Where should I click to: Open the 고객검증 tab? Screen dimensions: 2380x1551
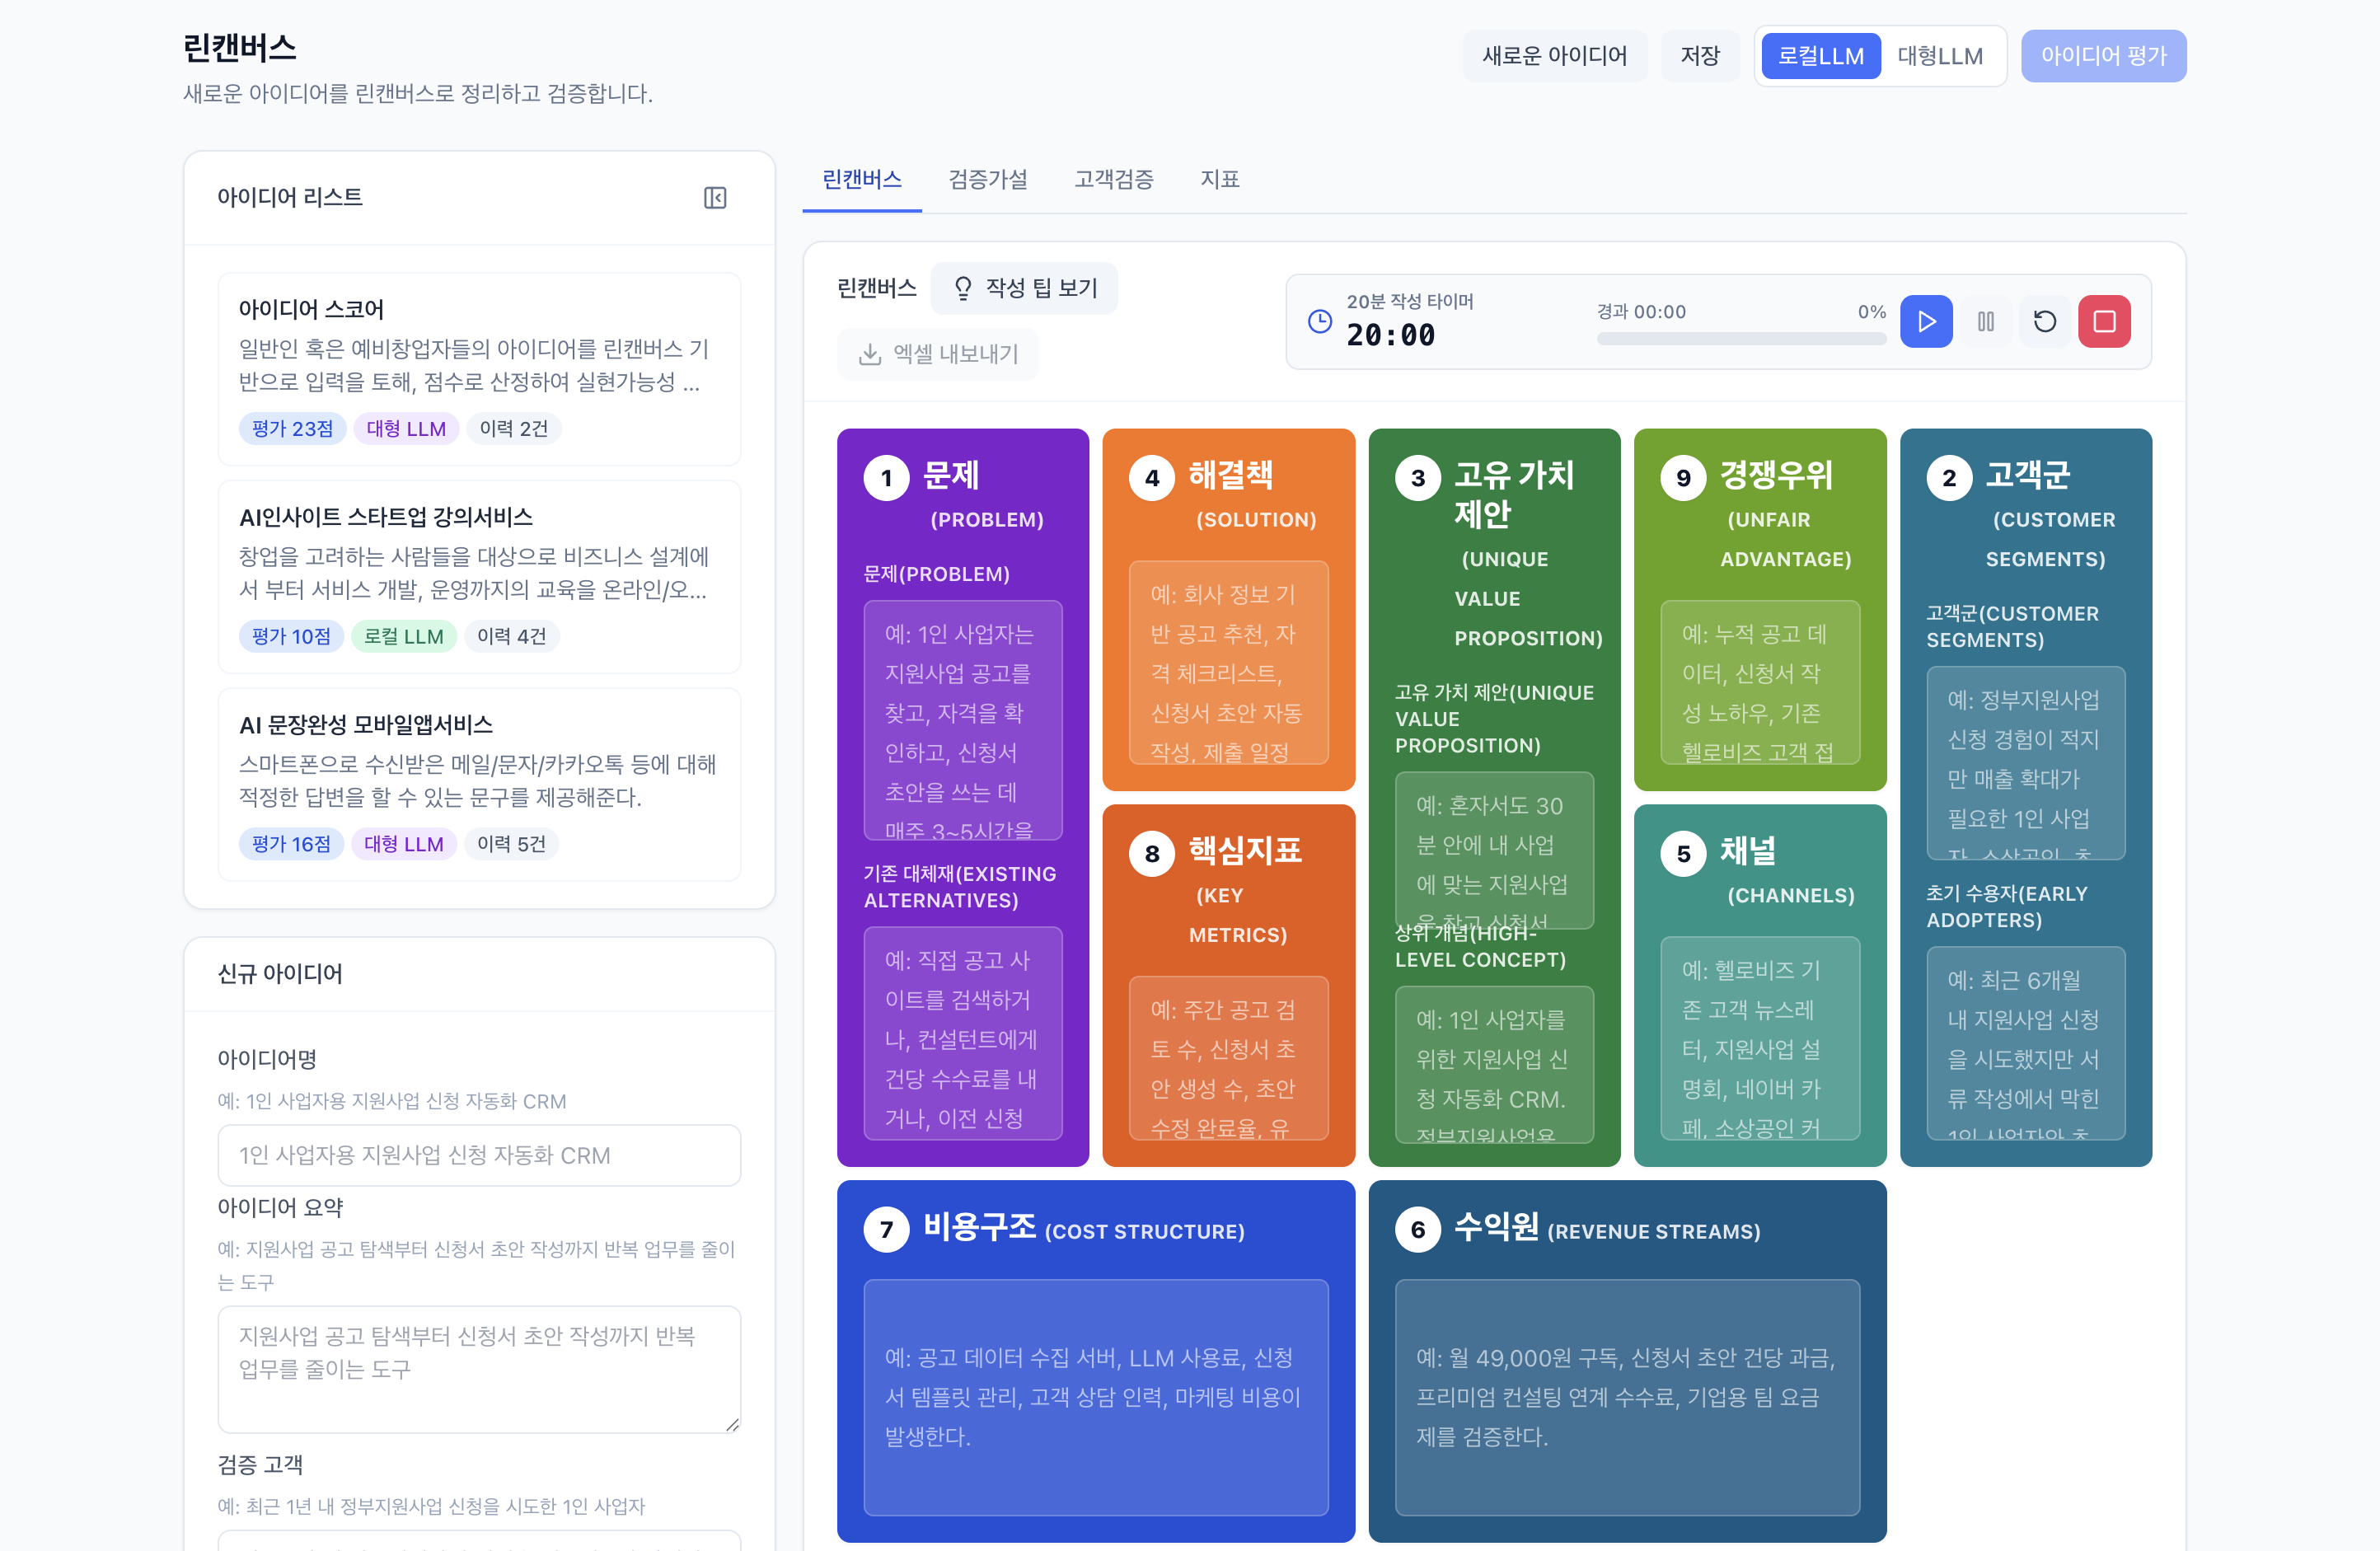pos(1113,179)
